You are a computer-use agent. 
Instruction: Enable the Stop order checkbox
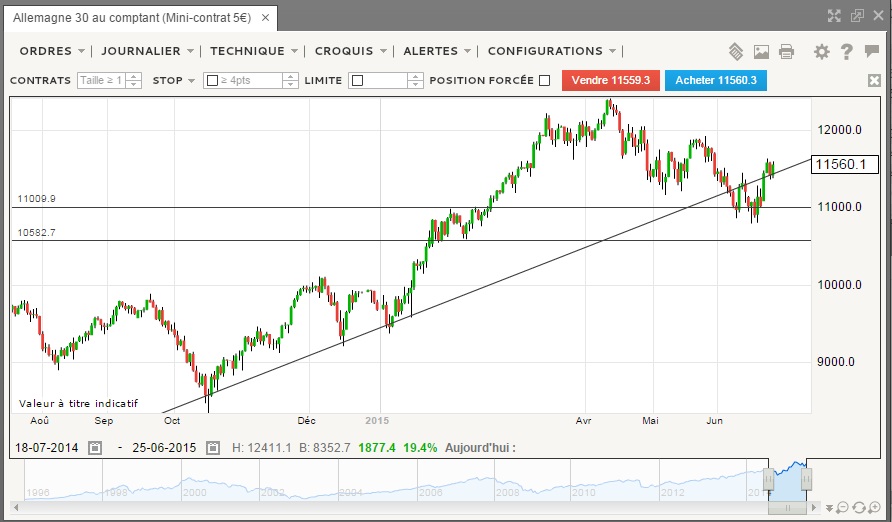click(x=212, y=81)
